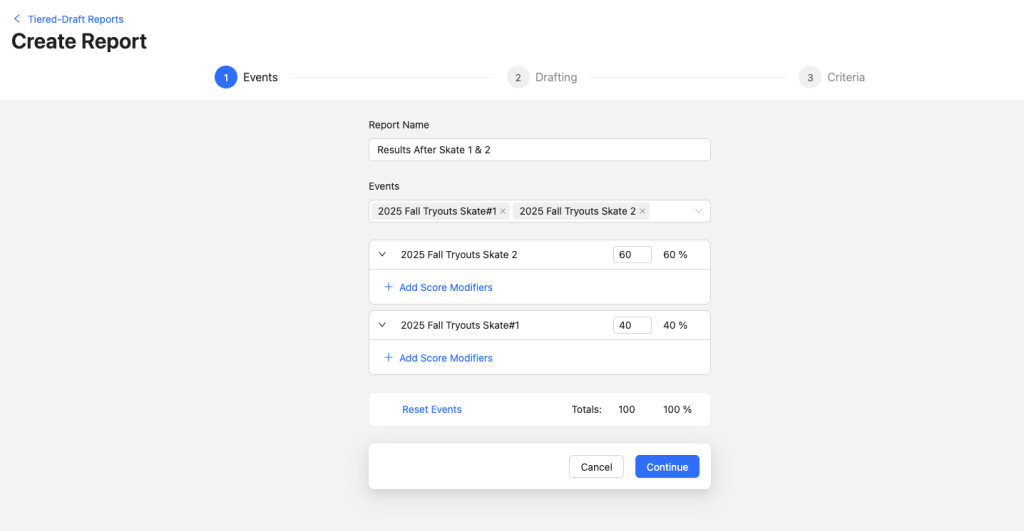1024x531 pixels.
Task: Click the Report Name text field
Action: (x=539, y=150)
